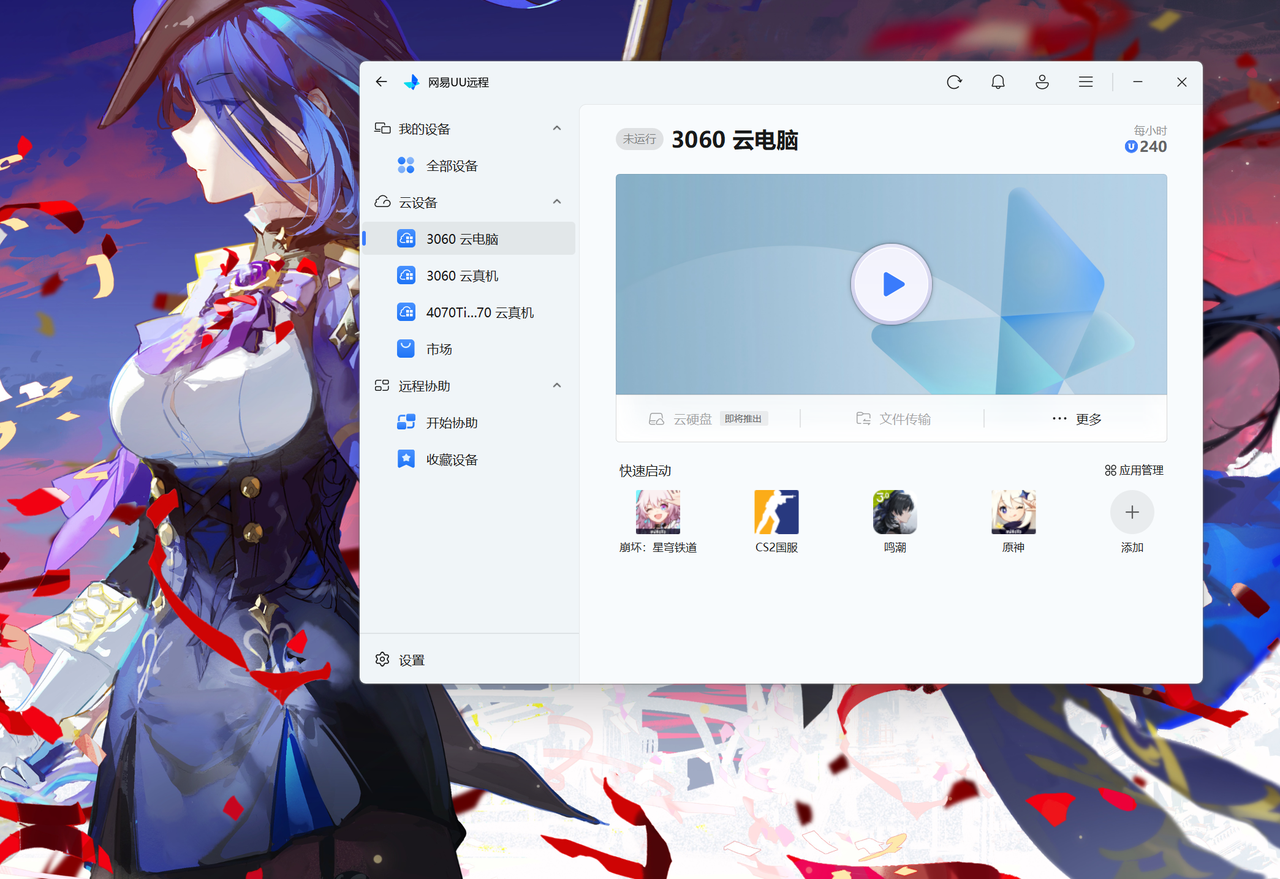Screen dimensions: 1280x879
Task: Launch 原神 shortcut
Action: (1013, 522)
